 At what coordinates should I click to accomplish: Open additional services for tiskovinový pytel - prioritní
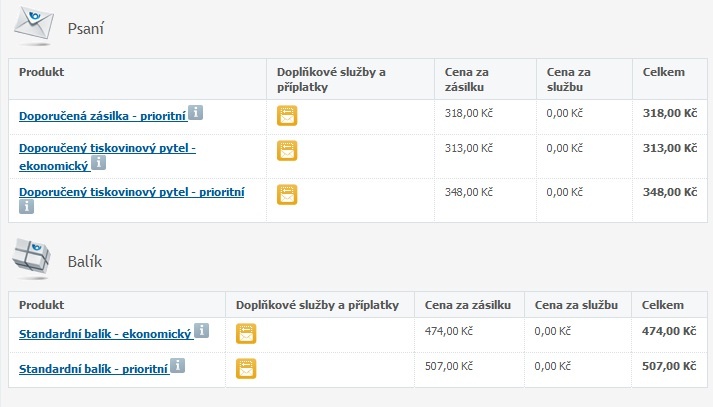(287, 194)
